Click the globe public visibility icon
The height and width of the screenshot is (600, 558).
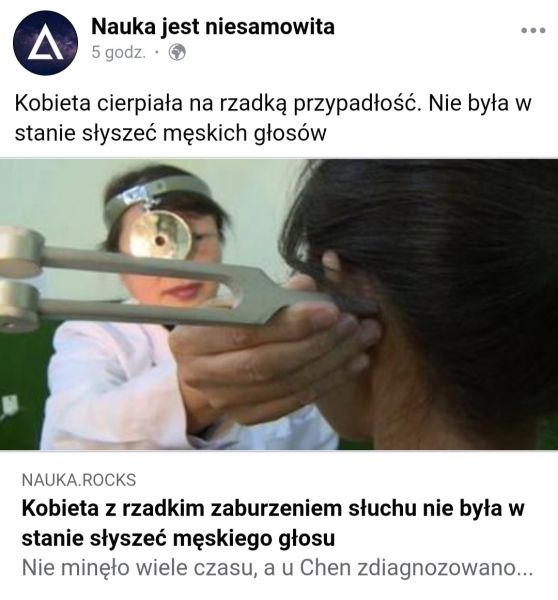(x=177, y=52)
